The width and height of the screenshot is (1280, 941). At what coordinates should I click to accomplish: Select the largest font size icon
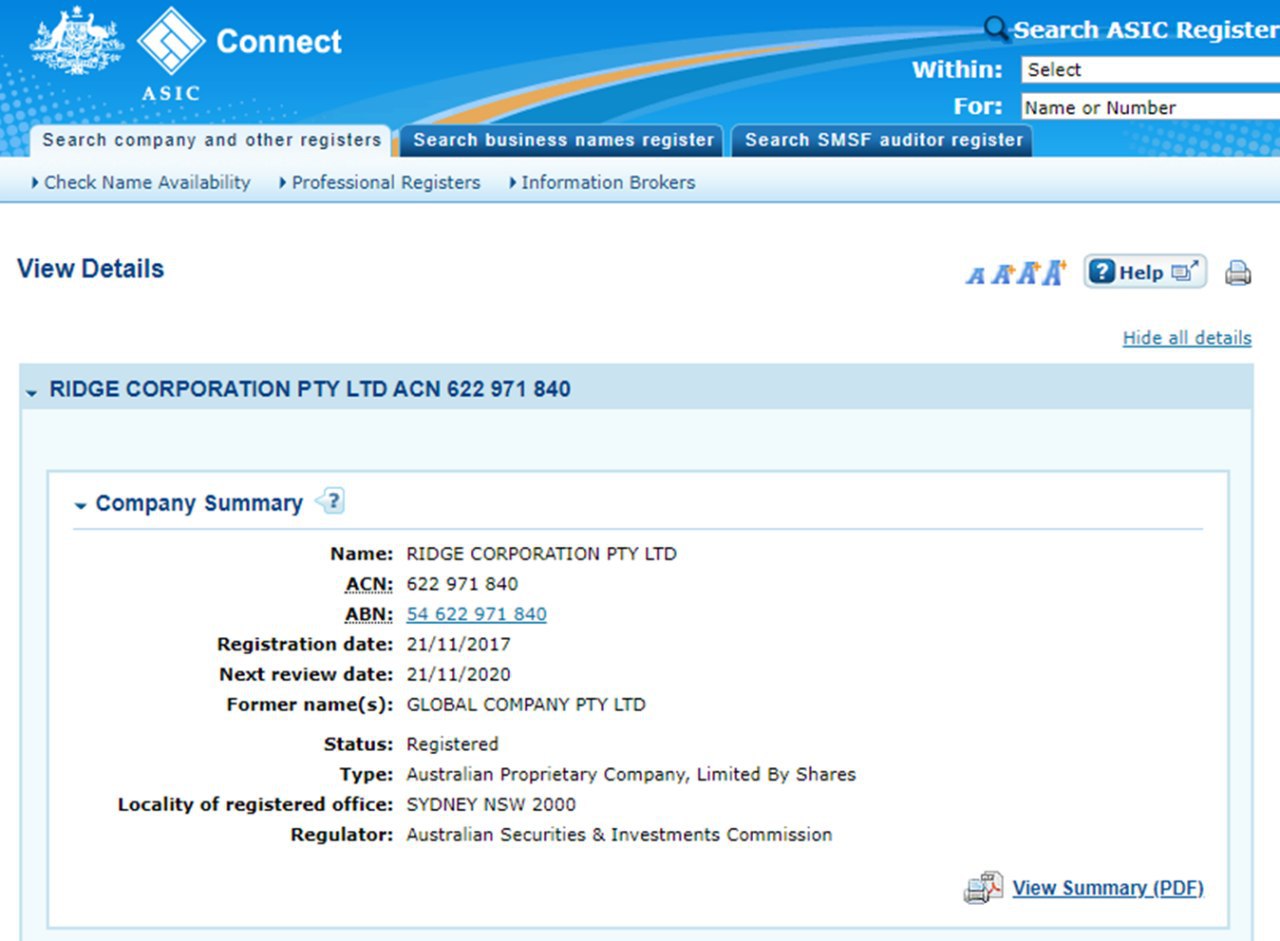pos(1054,272)
